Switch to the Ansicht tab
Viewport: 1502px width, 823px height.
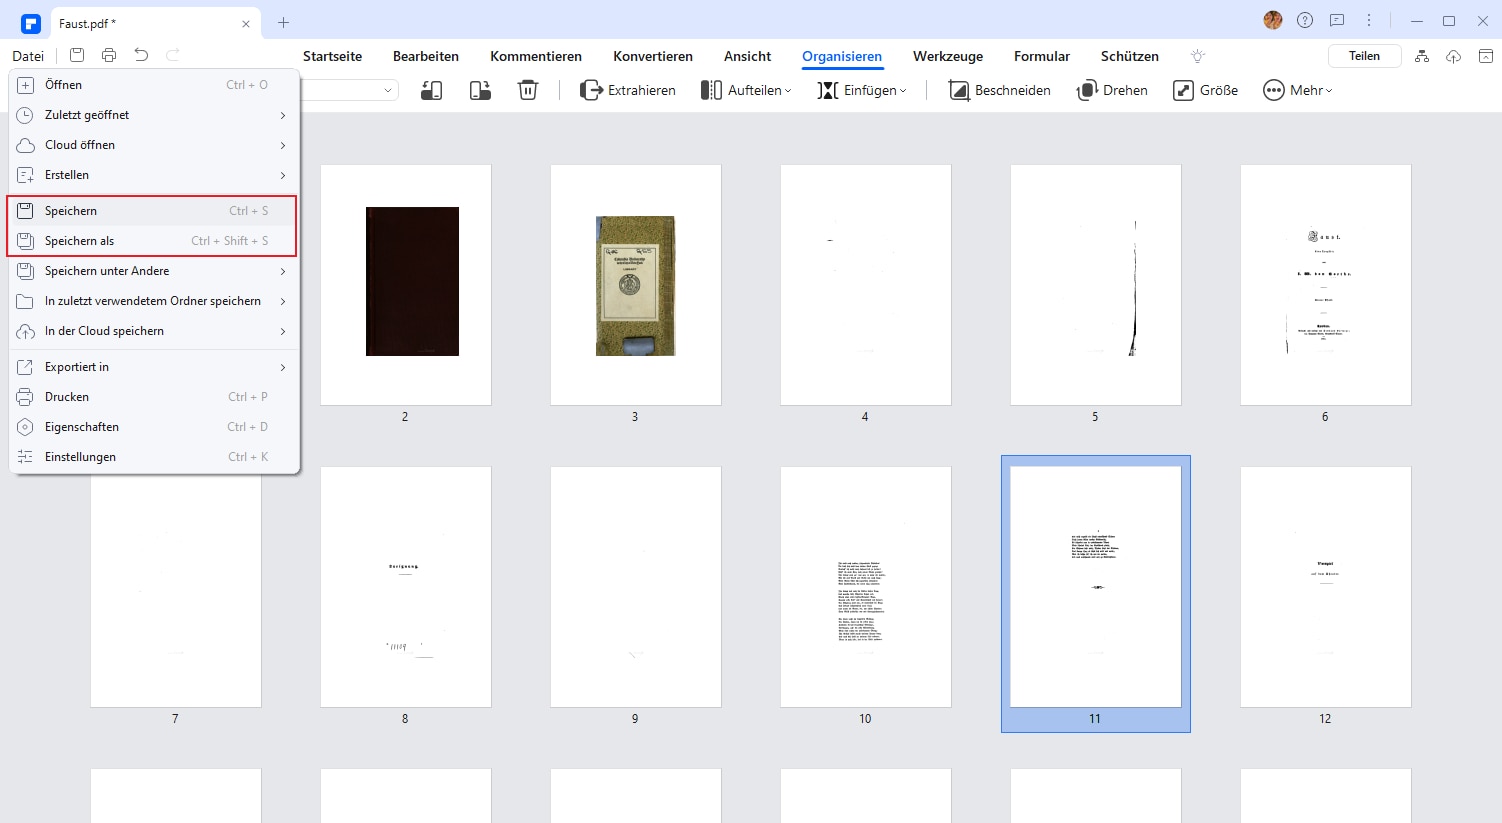(748, 56)
